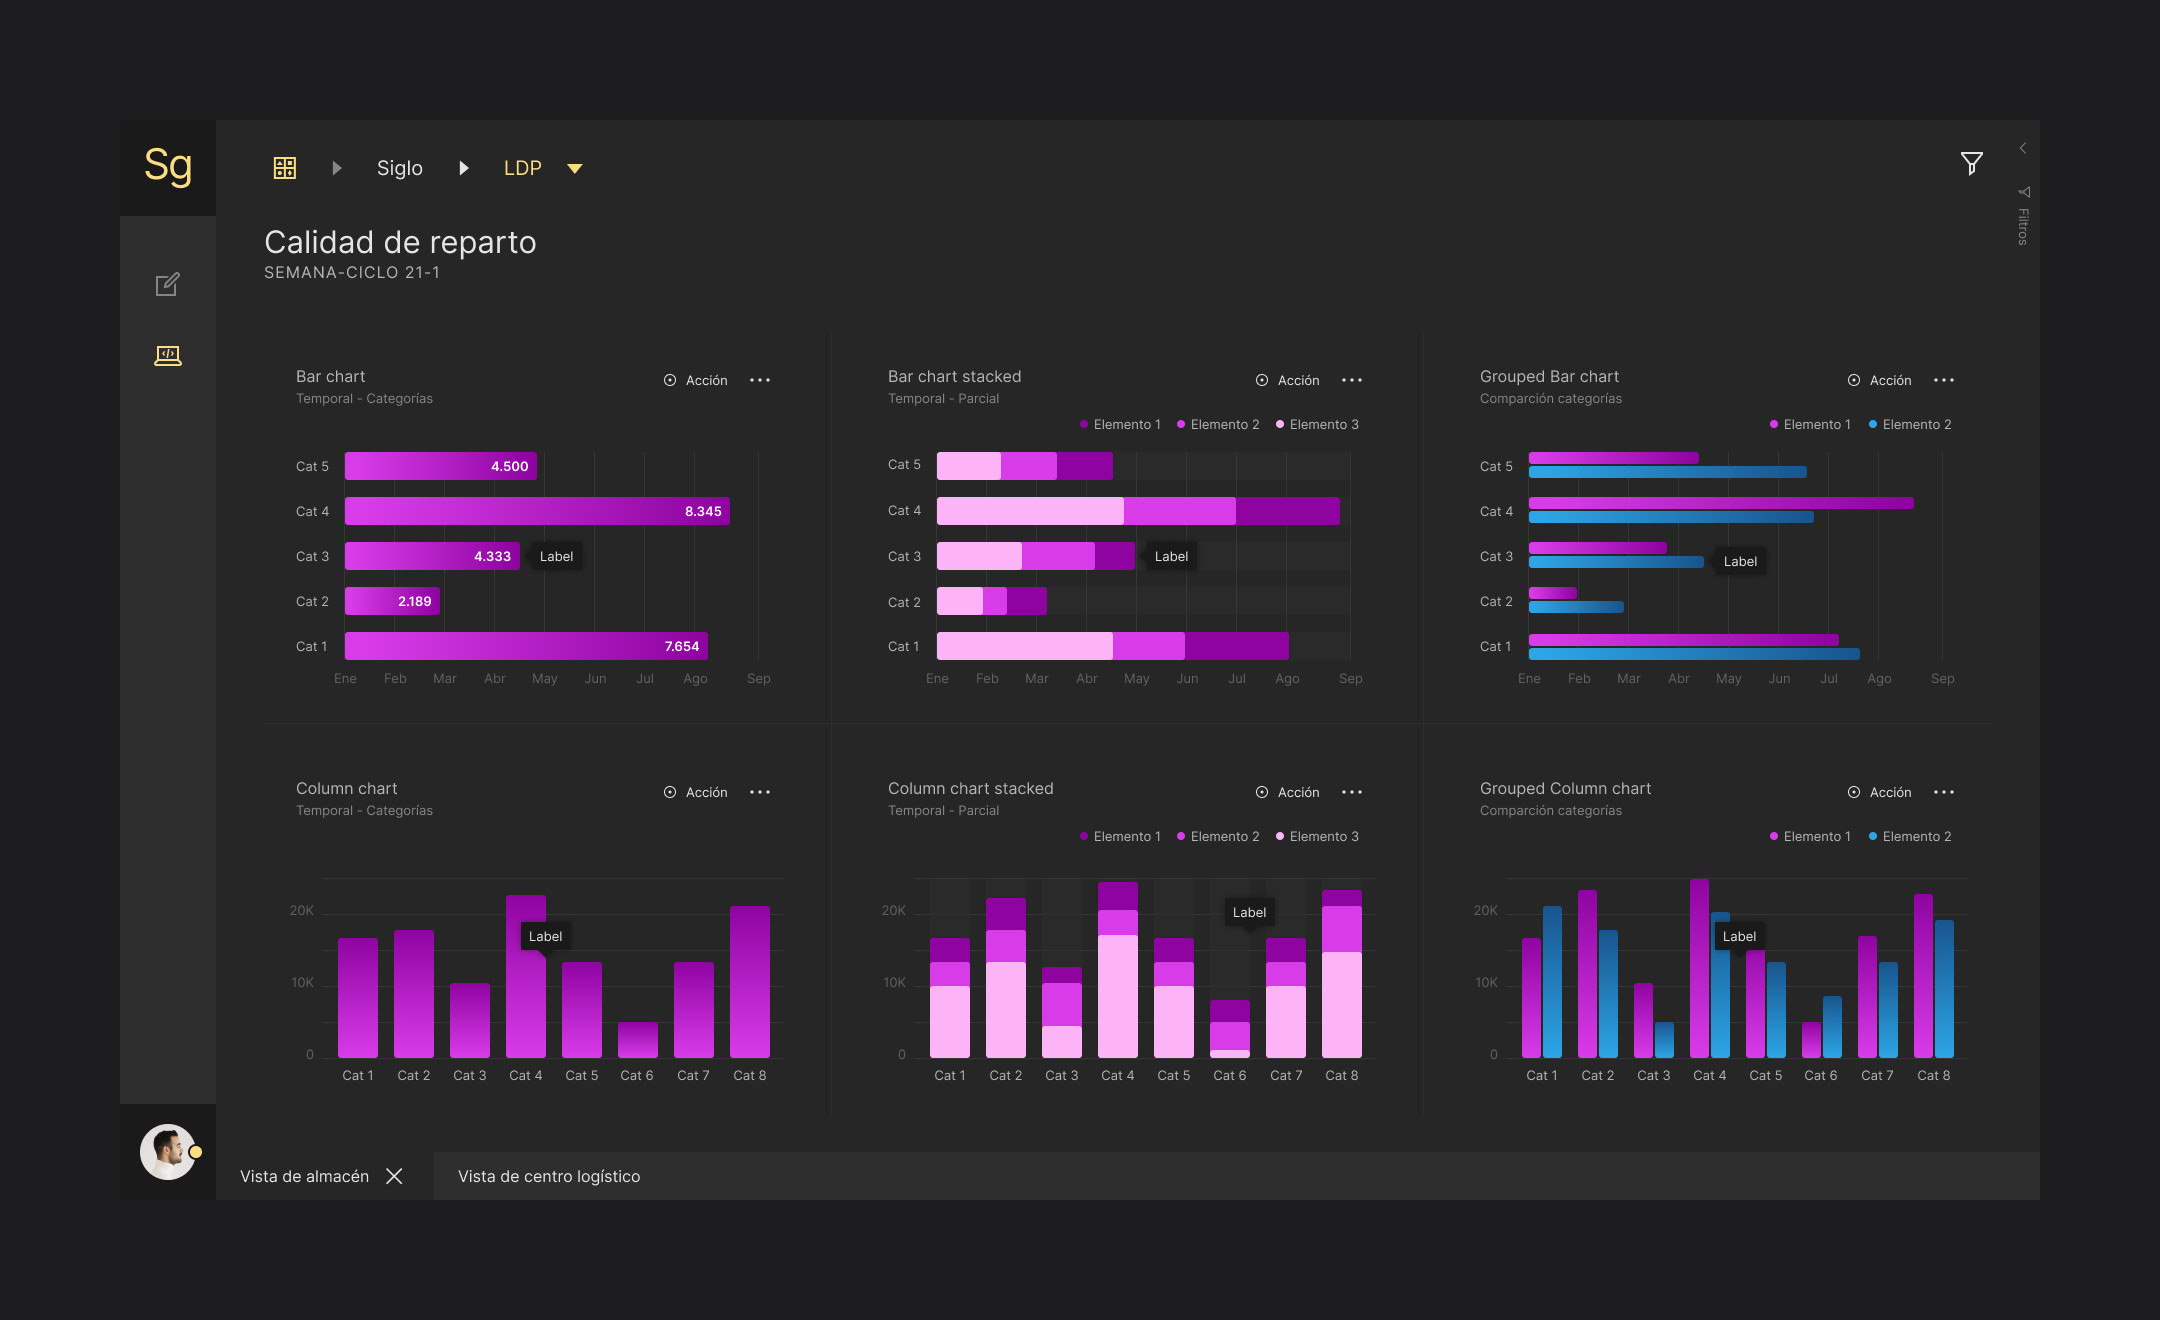Toggle Elemento 2 legend in Bar chart stacked
The width and height of the screenshot is (2160, 1320).
click(1218, 424)
